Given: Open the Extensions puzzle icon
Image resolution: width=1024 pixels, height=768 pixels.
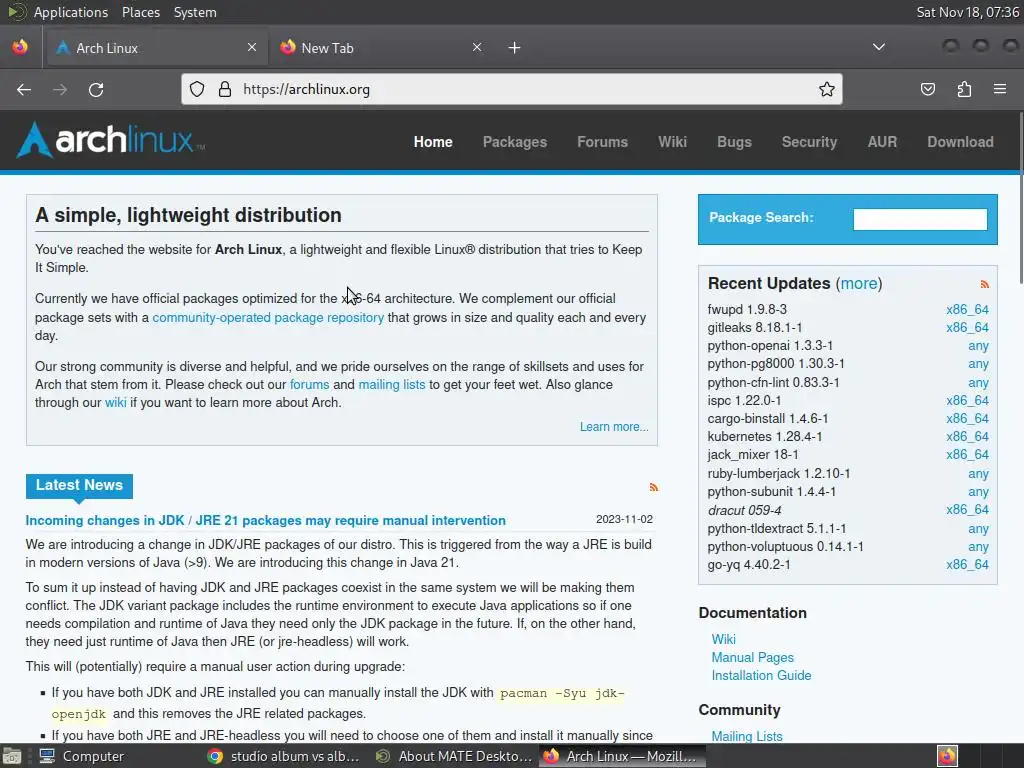Looking at the screenshot, I should (x=964, y=89).
